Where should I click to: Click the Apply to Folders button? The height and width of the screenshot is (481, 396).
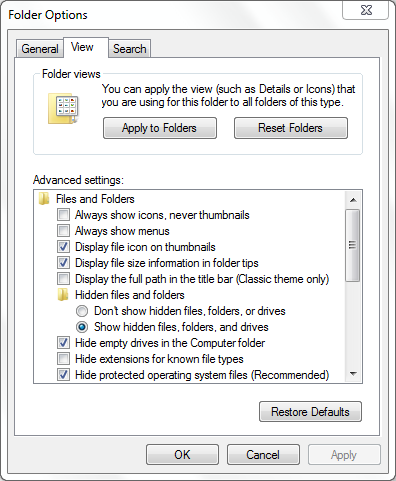point(160,128)
